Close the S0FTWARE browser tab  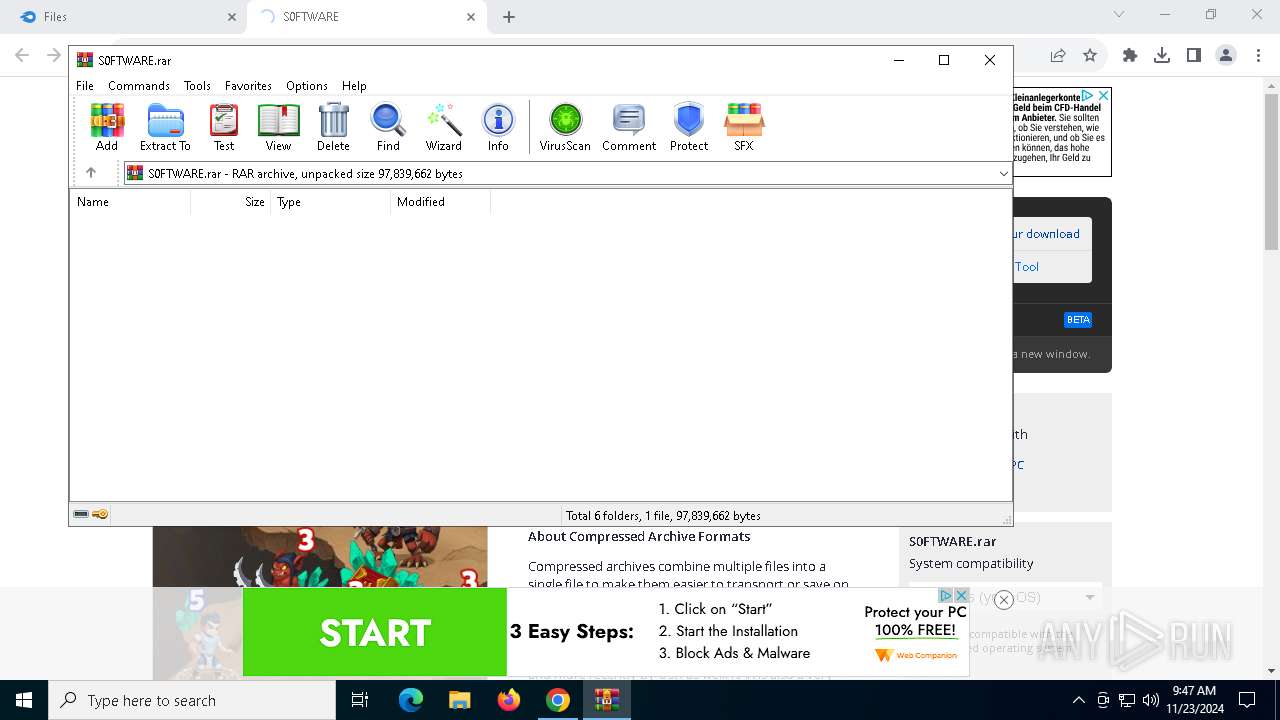(471, 17)
